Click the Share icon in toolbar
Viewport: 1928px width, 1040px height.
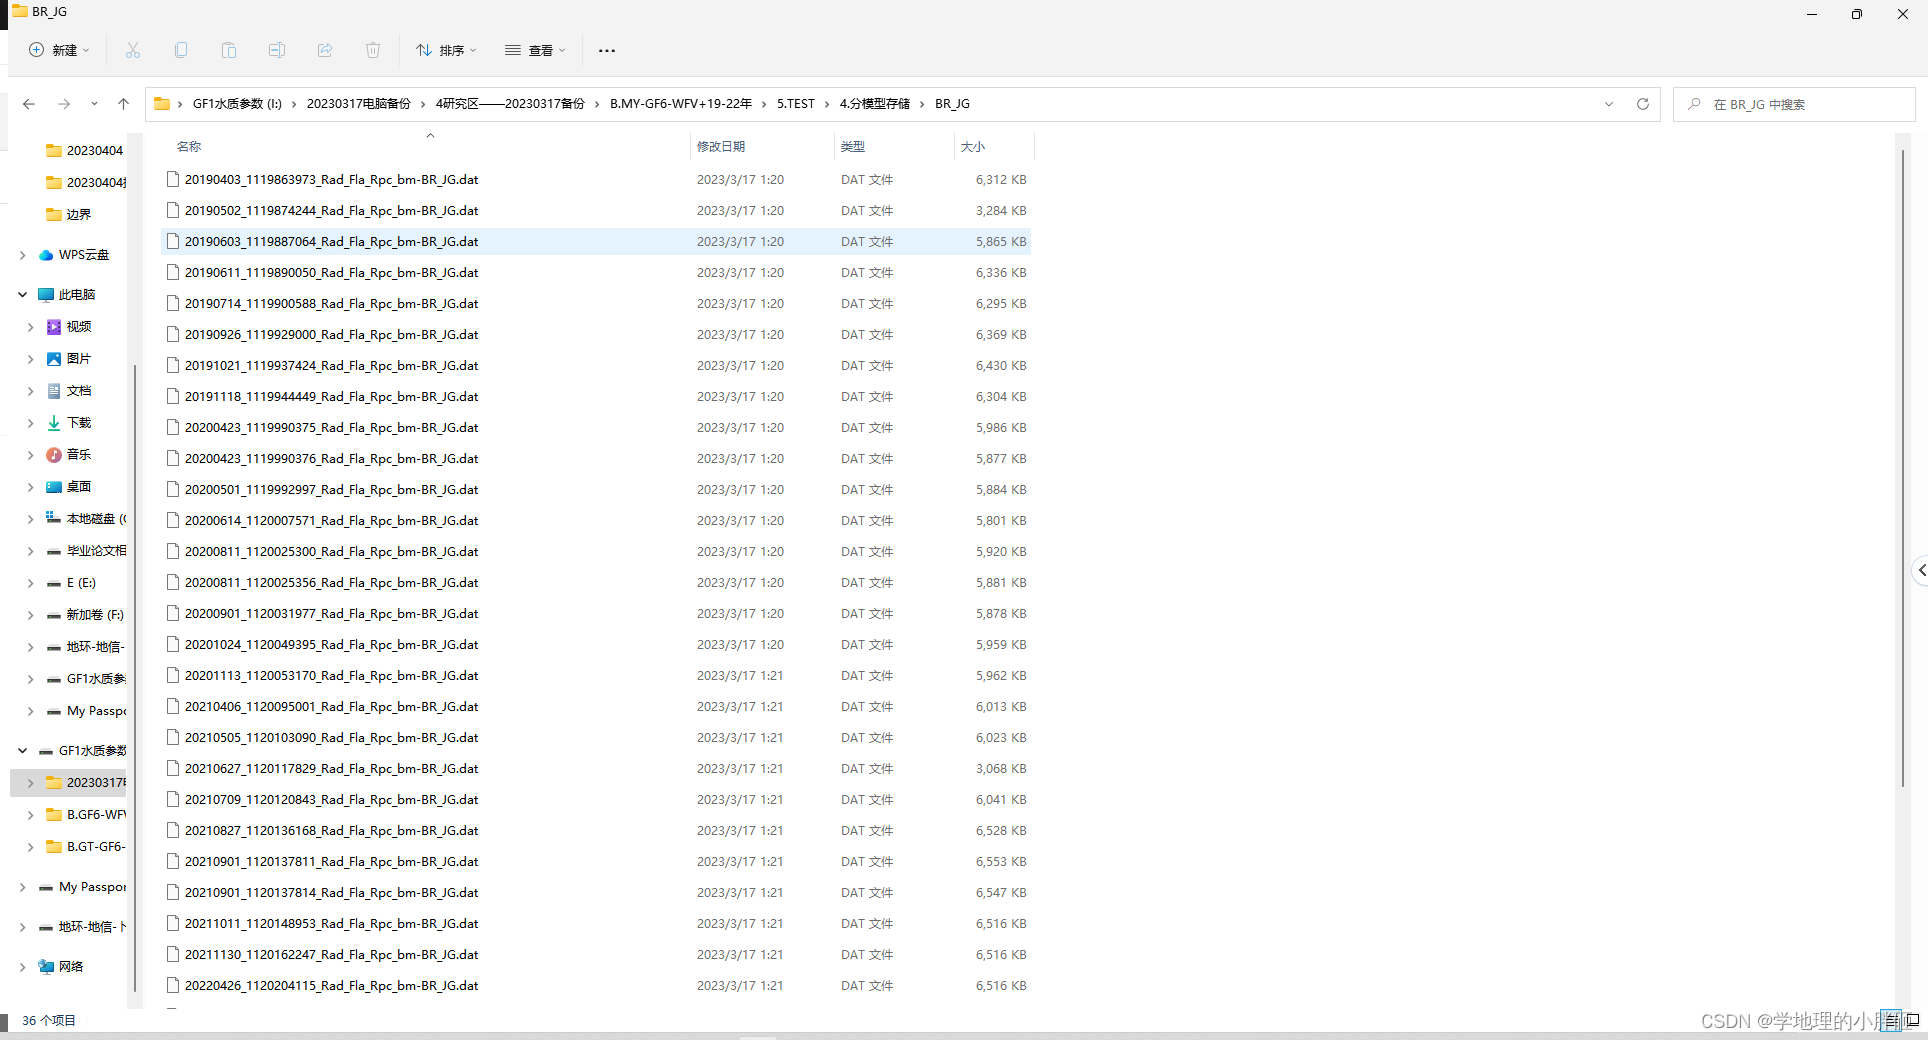[x=325, y=50]
